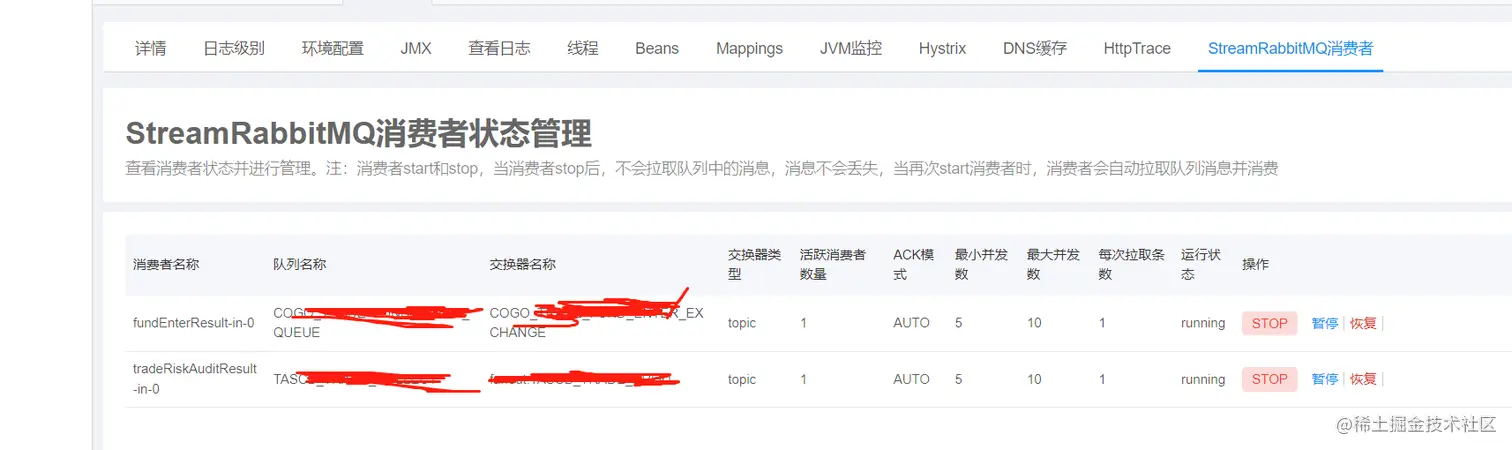Click running status of tradeRiskAuditResult-in-0

tap(1203, 379)
